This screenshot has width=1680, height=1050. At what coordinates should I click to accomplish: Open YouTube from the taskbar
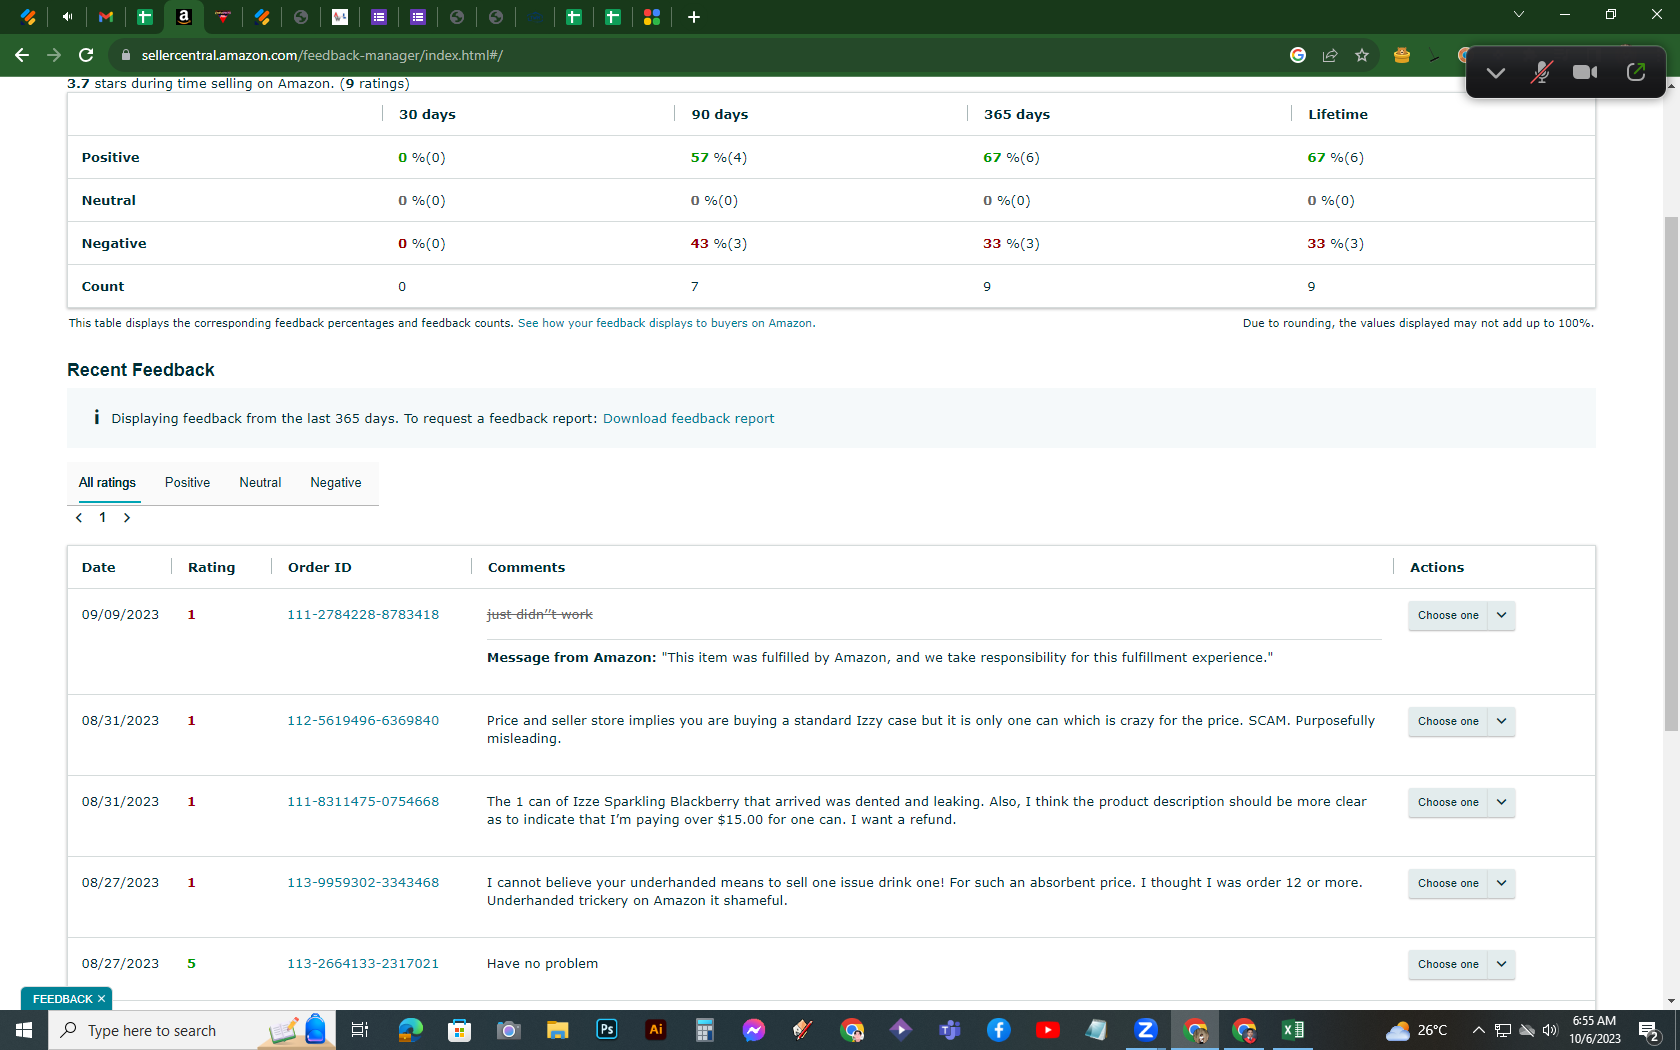tap(1048, 1030)
